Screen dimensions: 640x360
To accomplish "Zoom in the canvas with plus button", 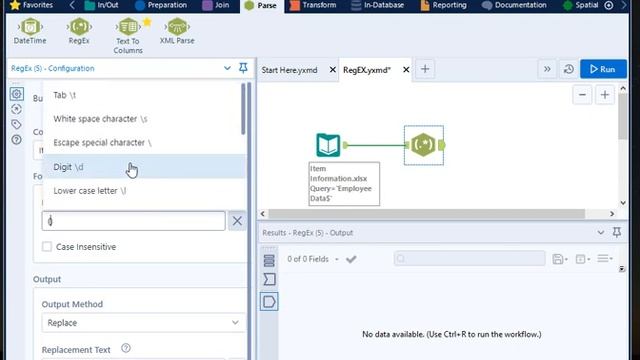I will [x=604, y=95].
